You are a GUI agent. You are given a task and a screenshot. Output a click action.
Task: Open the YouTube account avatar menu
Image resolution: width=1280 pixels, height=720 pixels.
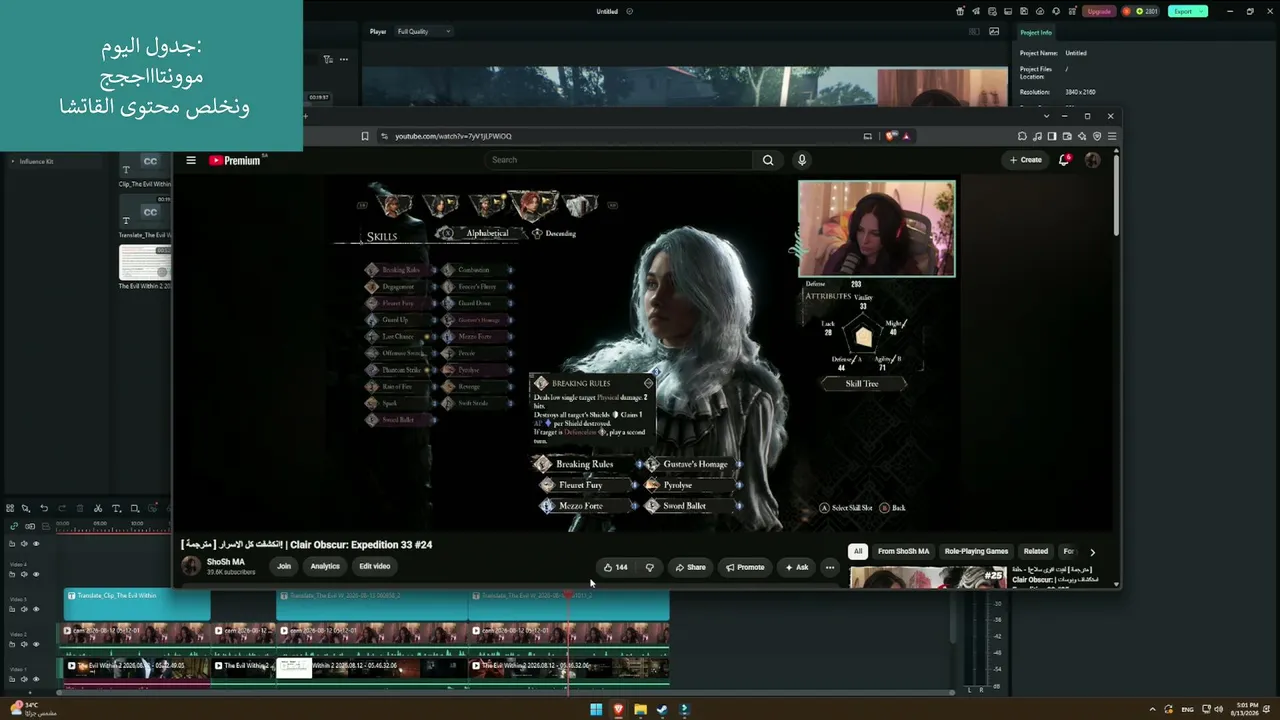(1092, 160)
